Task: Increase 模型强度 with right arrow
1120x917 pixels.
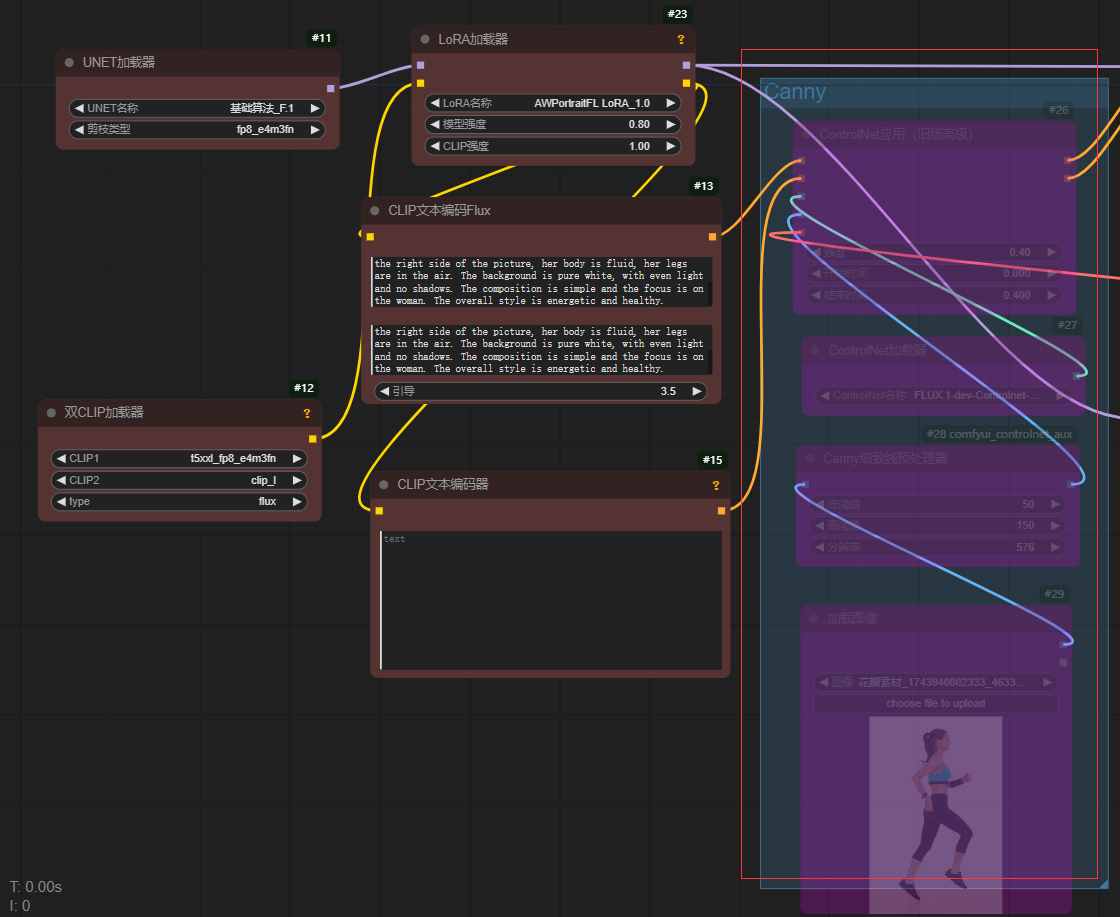Action: click(x=671, y=124)
